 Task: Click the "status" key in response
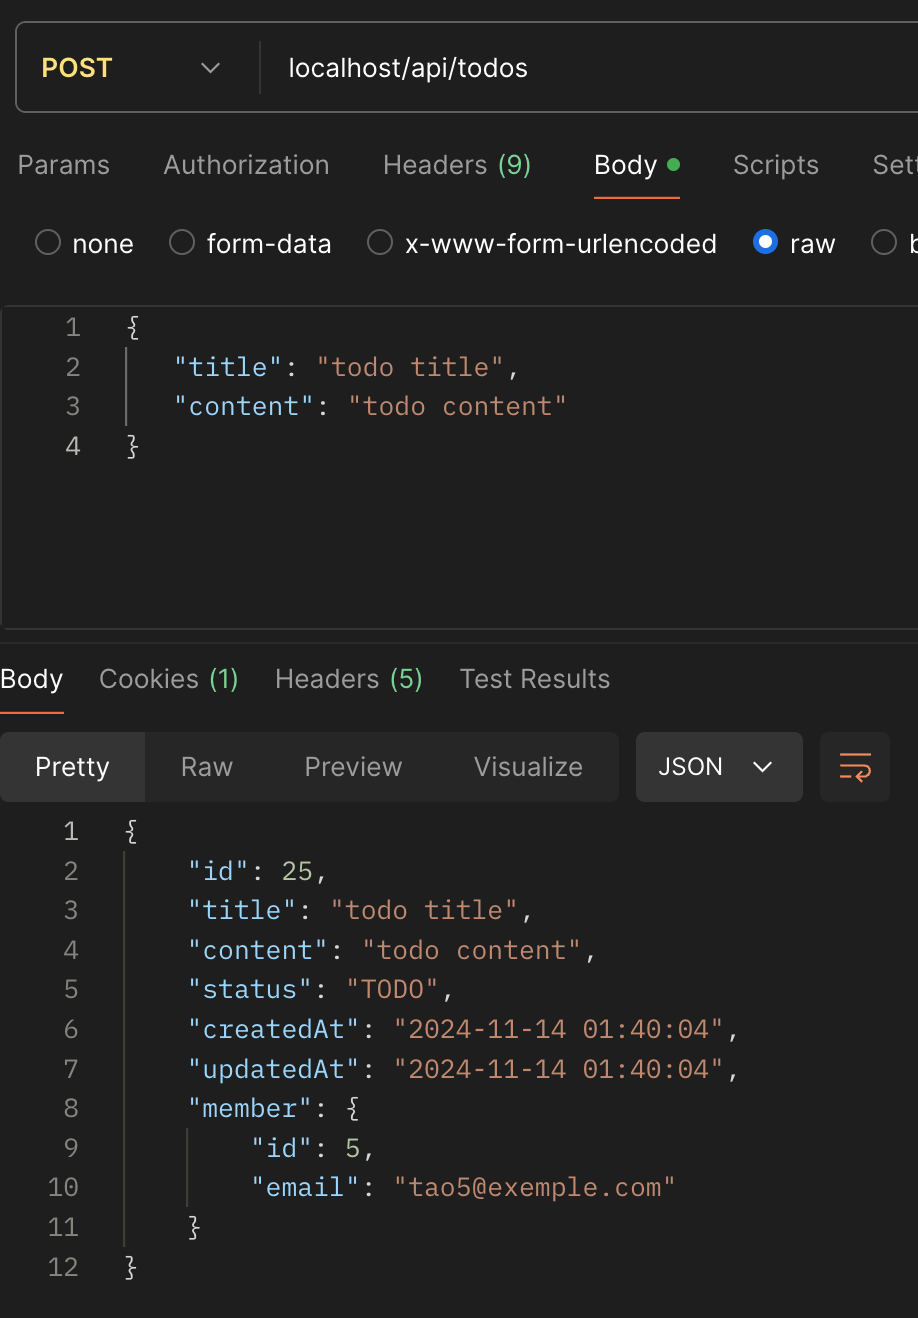coord(250,989)
